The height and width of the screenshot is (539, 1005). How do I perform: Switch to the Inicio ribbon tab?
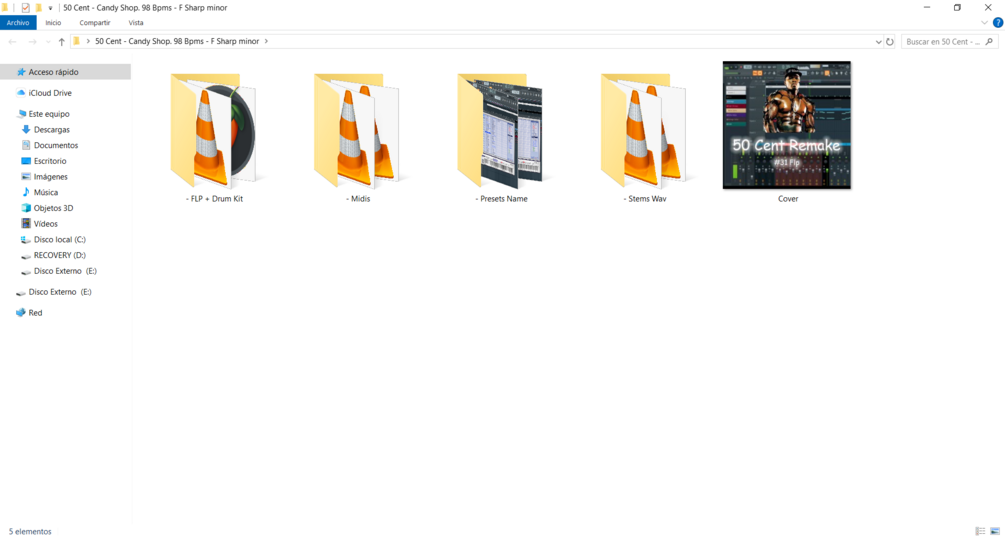pyautogui.click(x=53, y=22)
